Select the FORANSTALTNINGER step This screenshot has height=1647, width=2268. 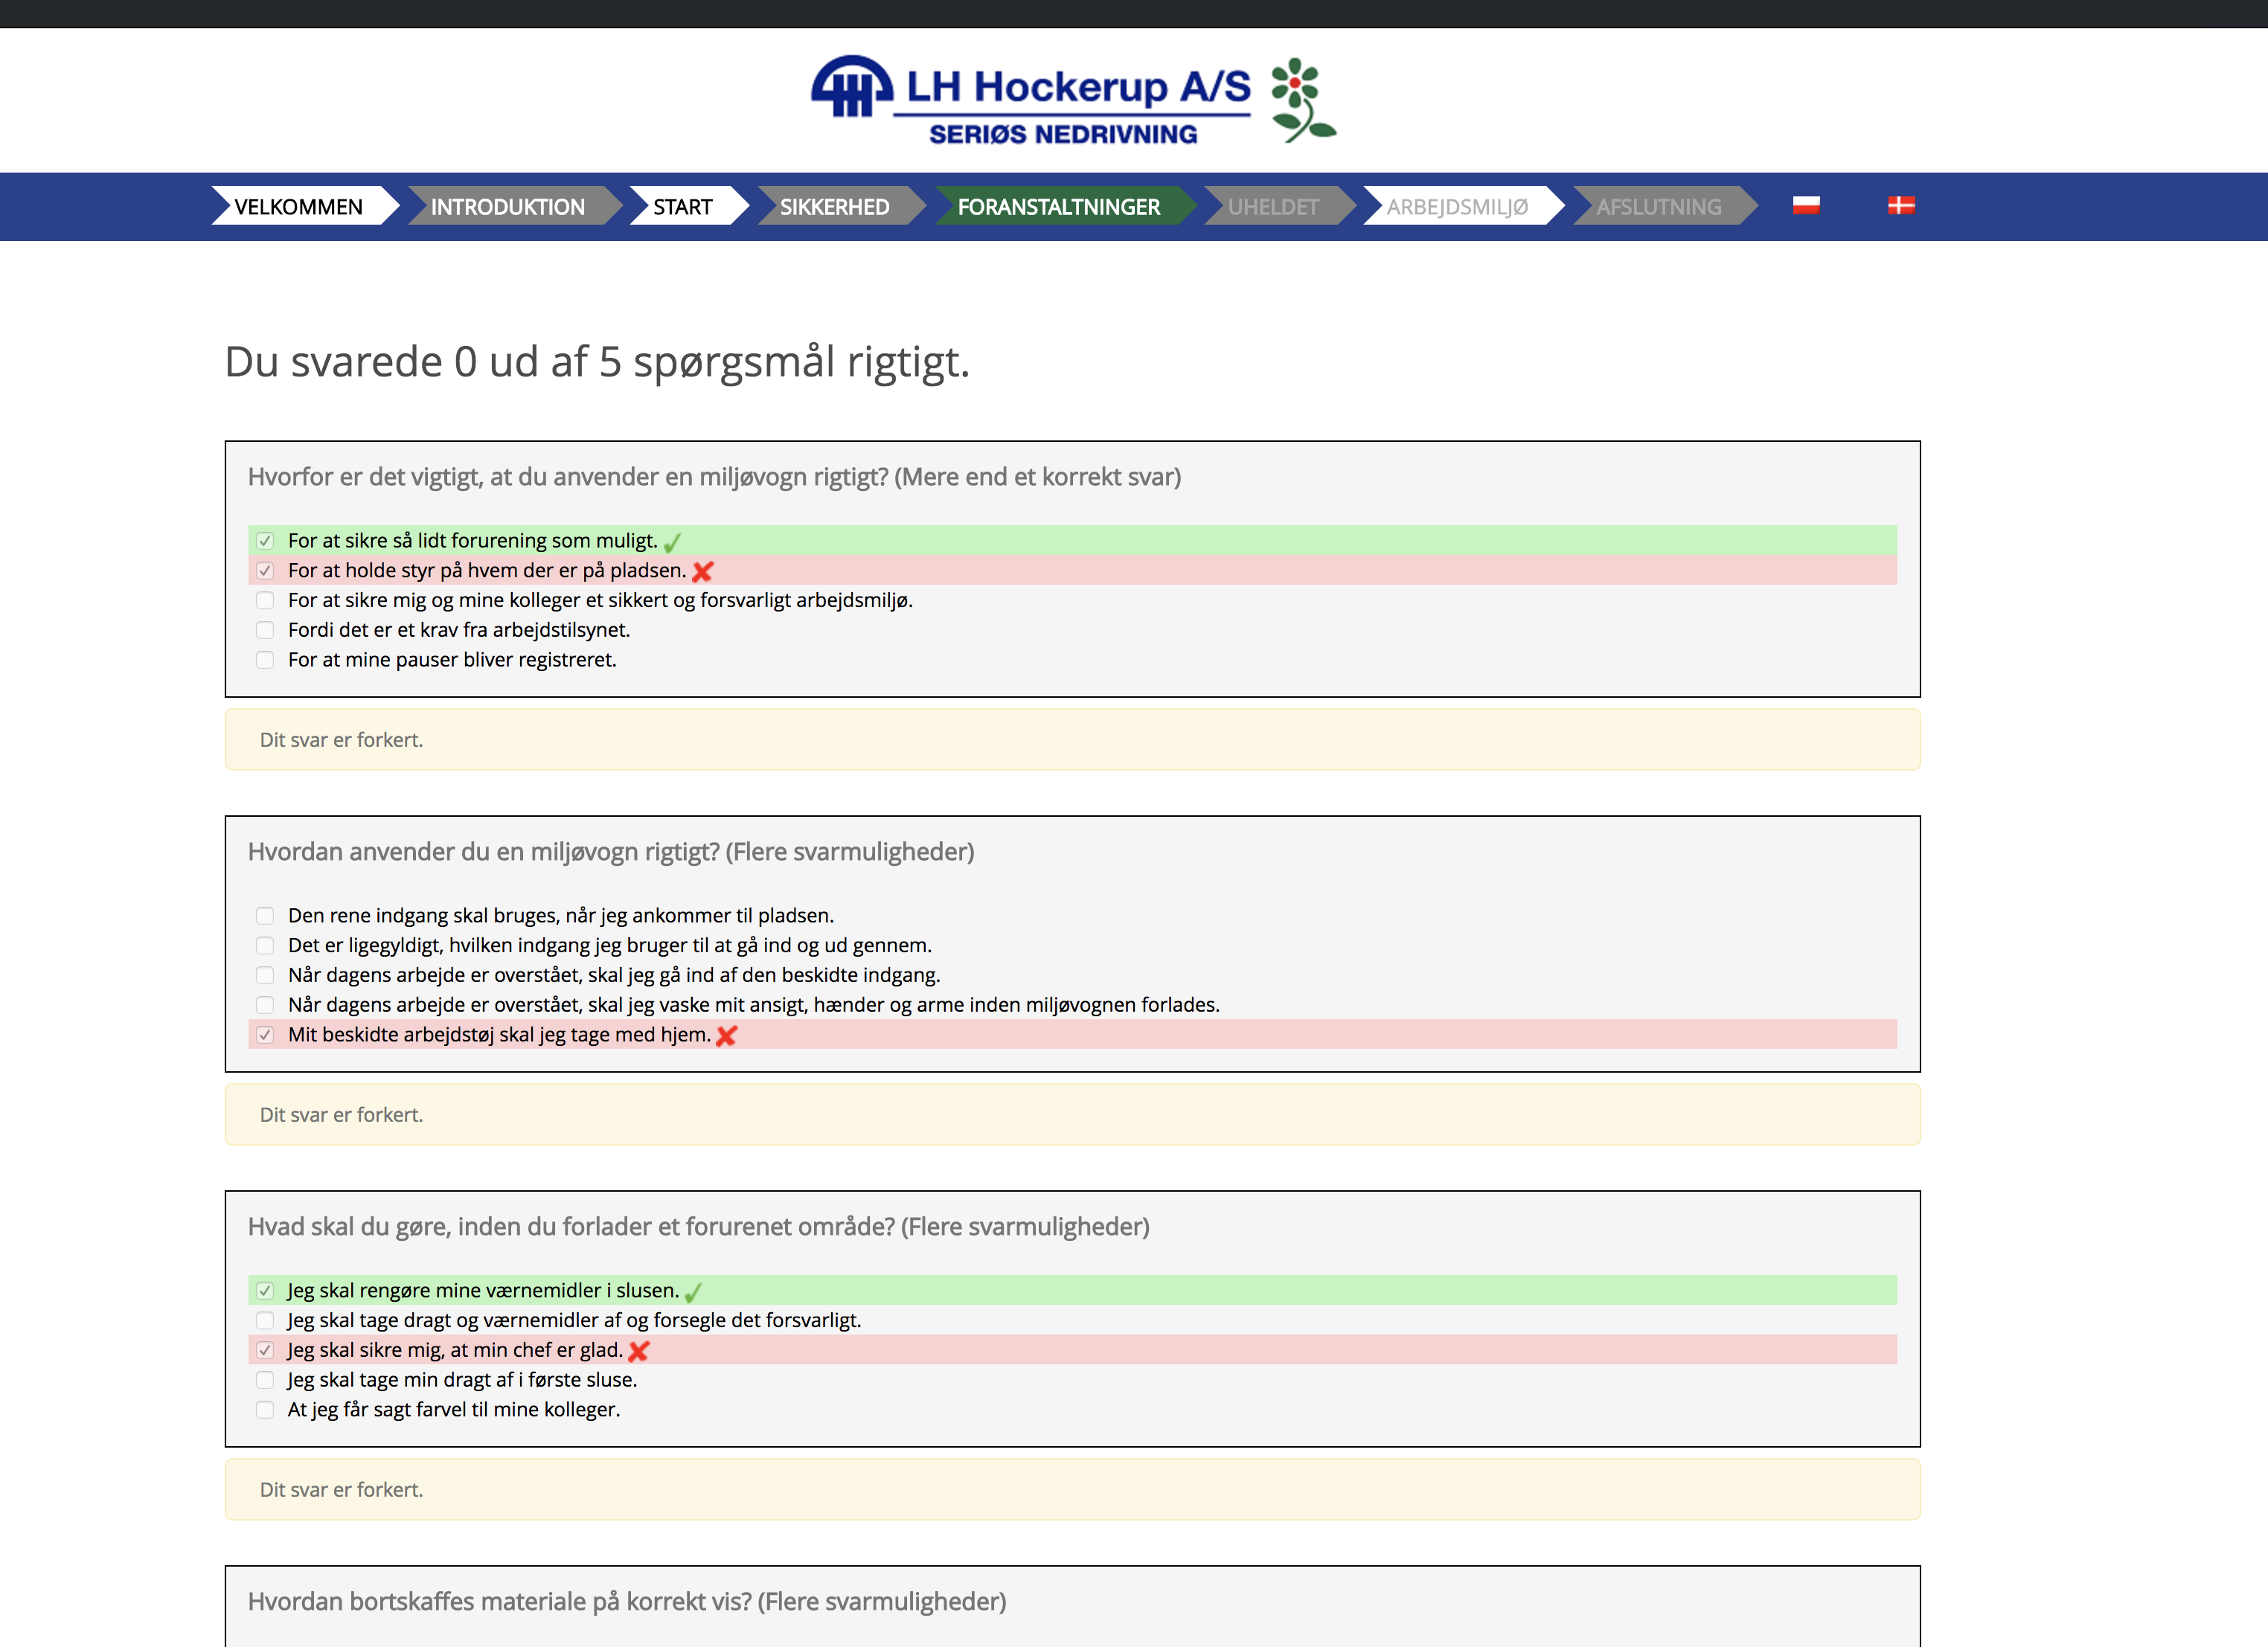[1059, 207]
